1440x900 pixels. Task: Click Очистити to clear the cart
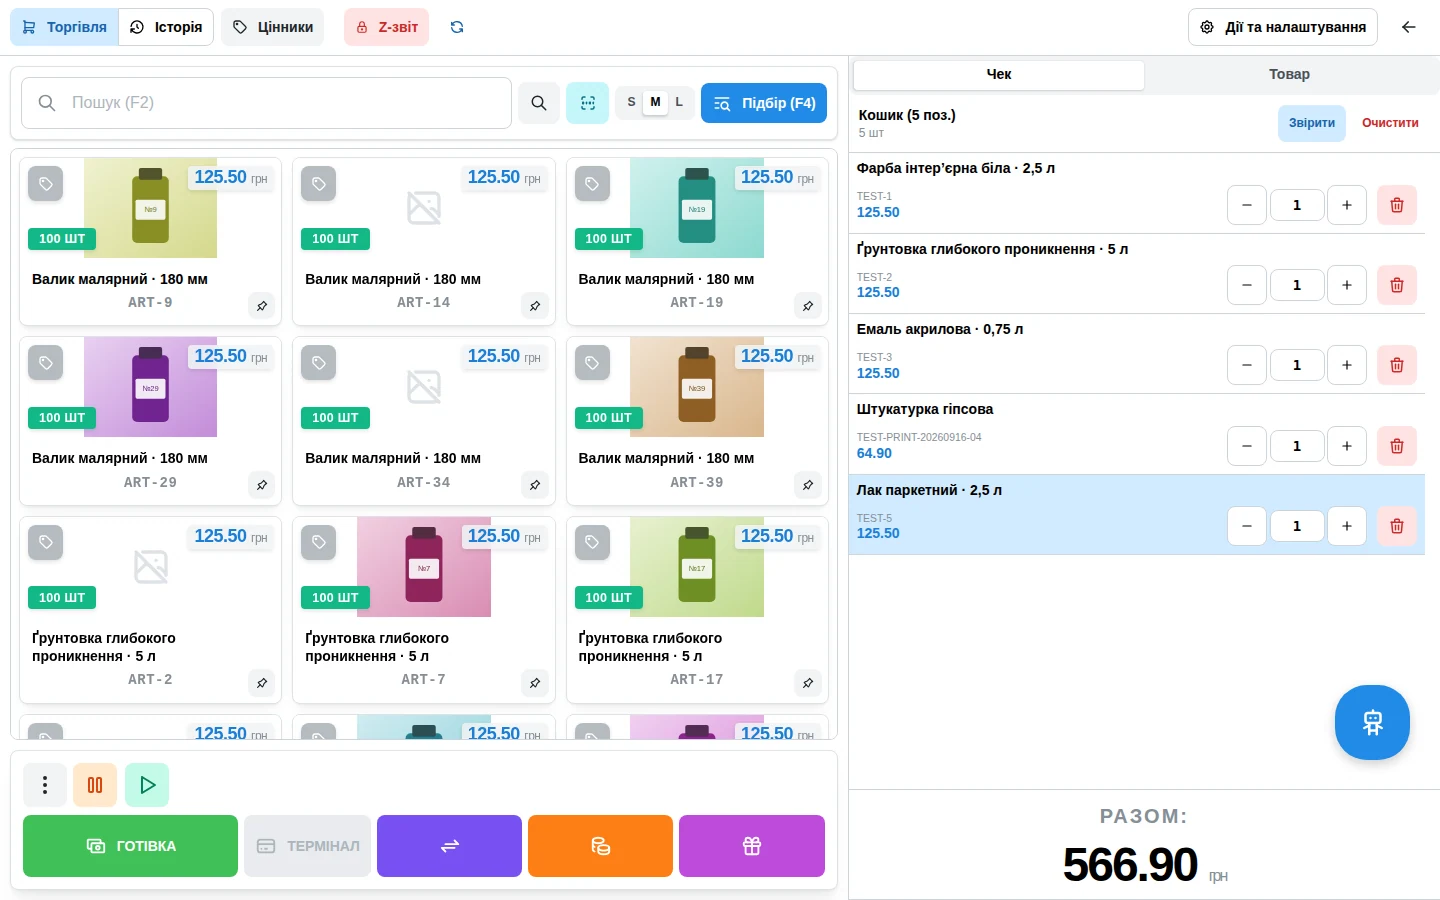pyautogui.click(x=1390, y=123)
